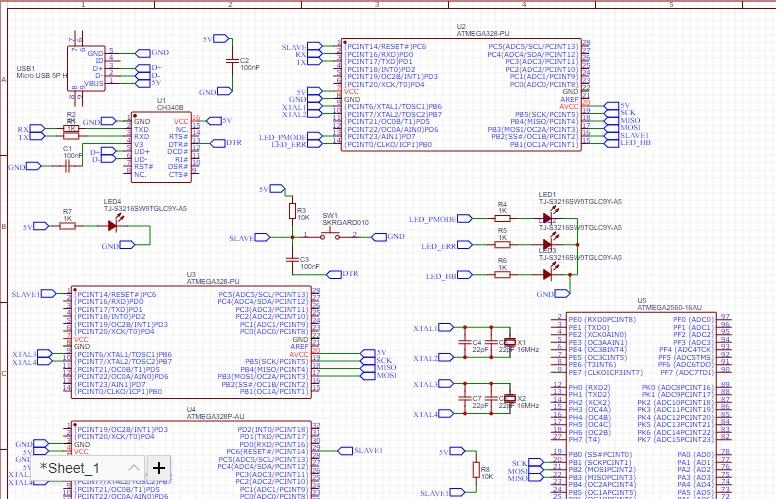
Task: Click the 5V net port above C2
Action: [x=221, y=38]
